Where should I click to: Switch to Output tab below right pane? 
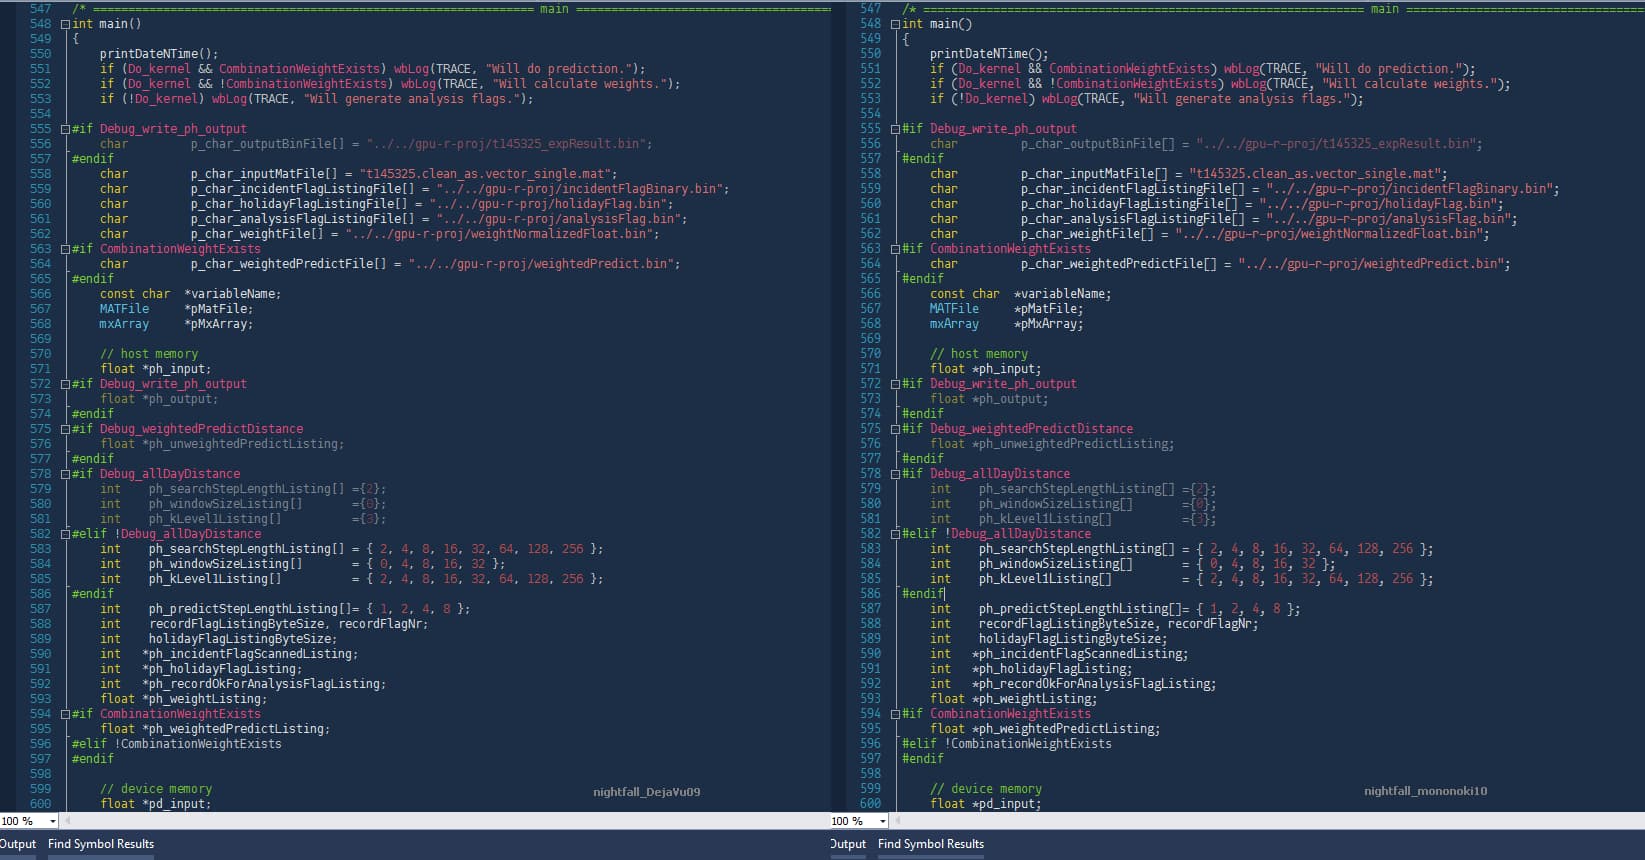(x=848, y=844)
